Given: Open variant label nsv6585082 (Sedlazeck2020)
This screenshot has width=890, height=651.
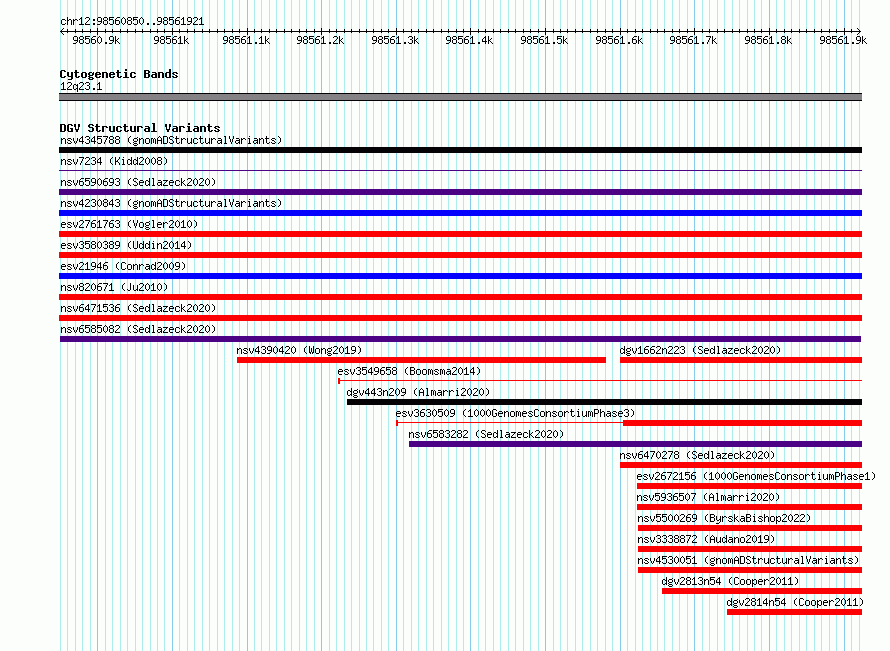Looking at the screenshot, I should [x=138, y=329].
